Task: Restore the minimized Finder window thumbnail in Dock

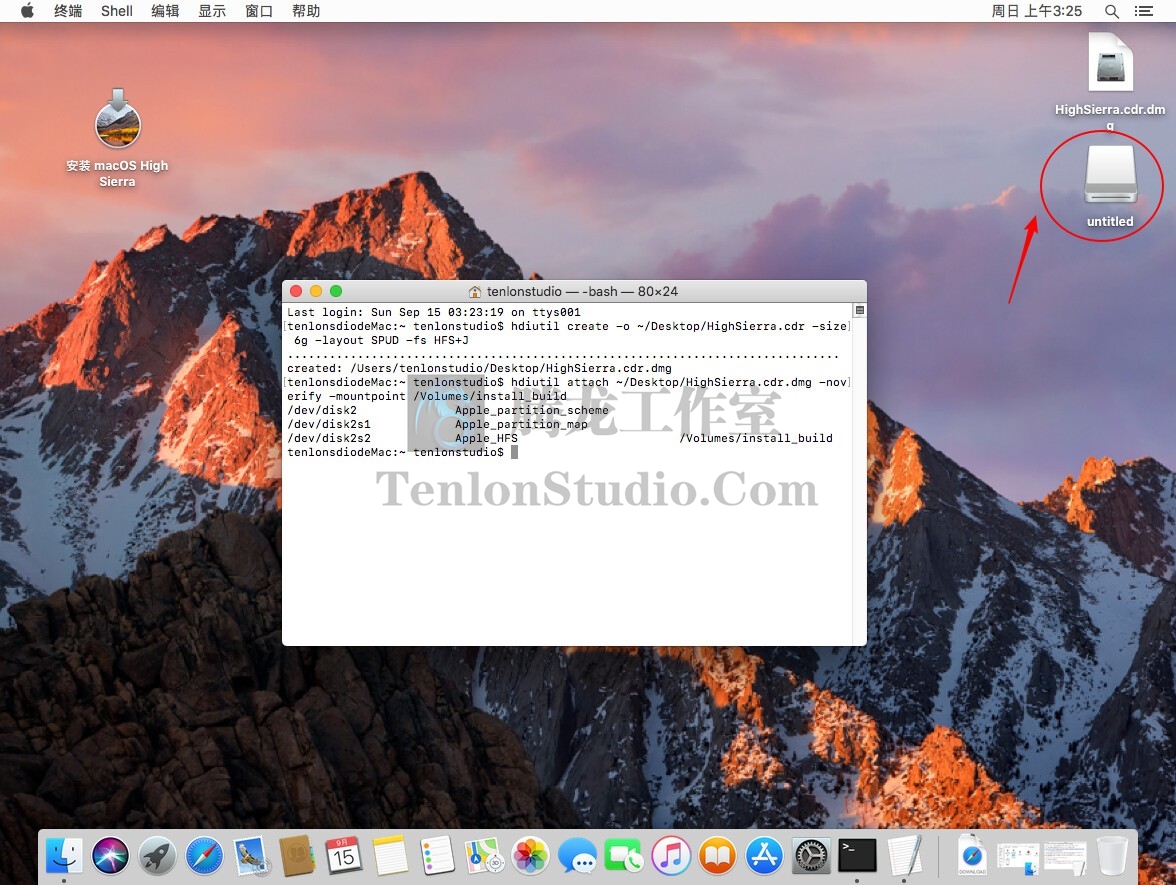Action: [x=1018, y=858]
